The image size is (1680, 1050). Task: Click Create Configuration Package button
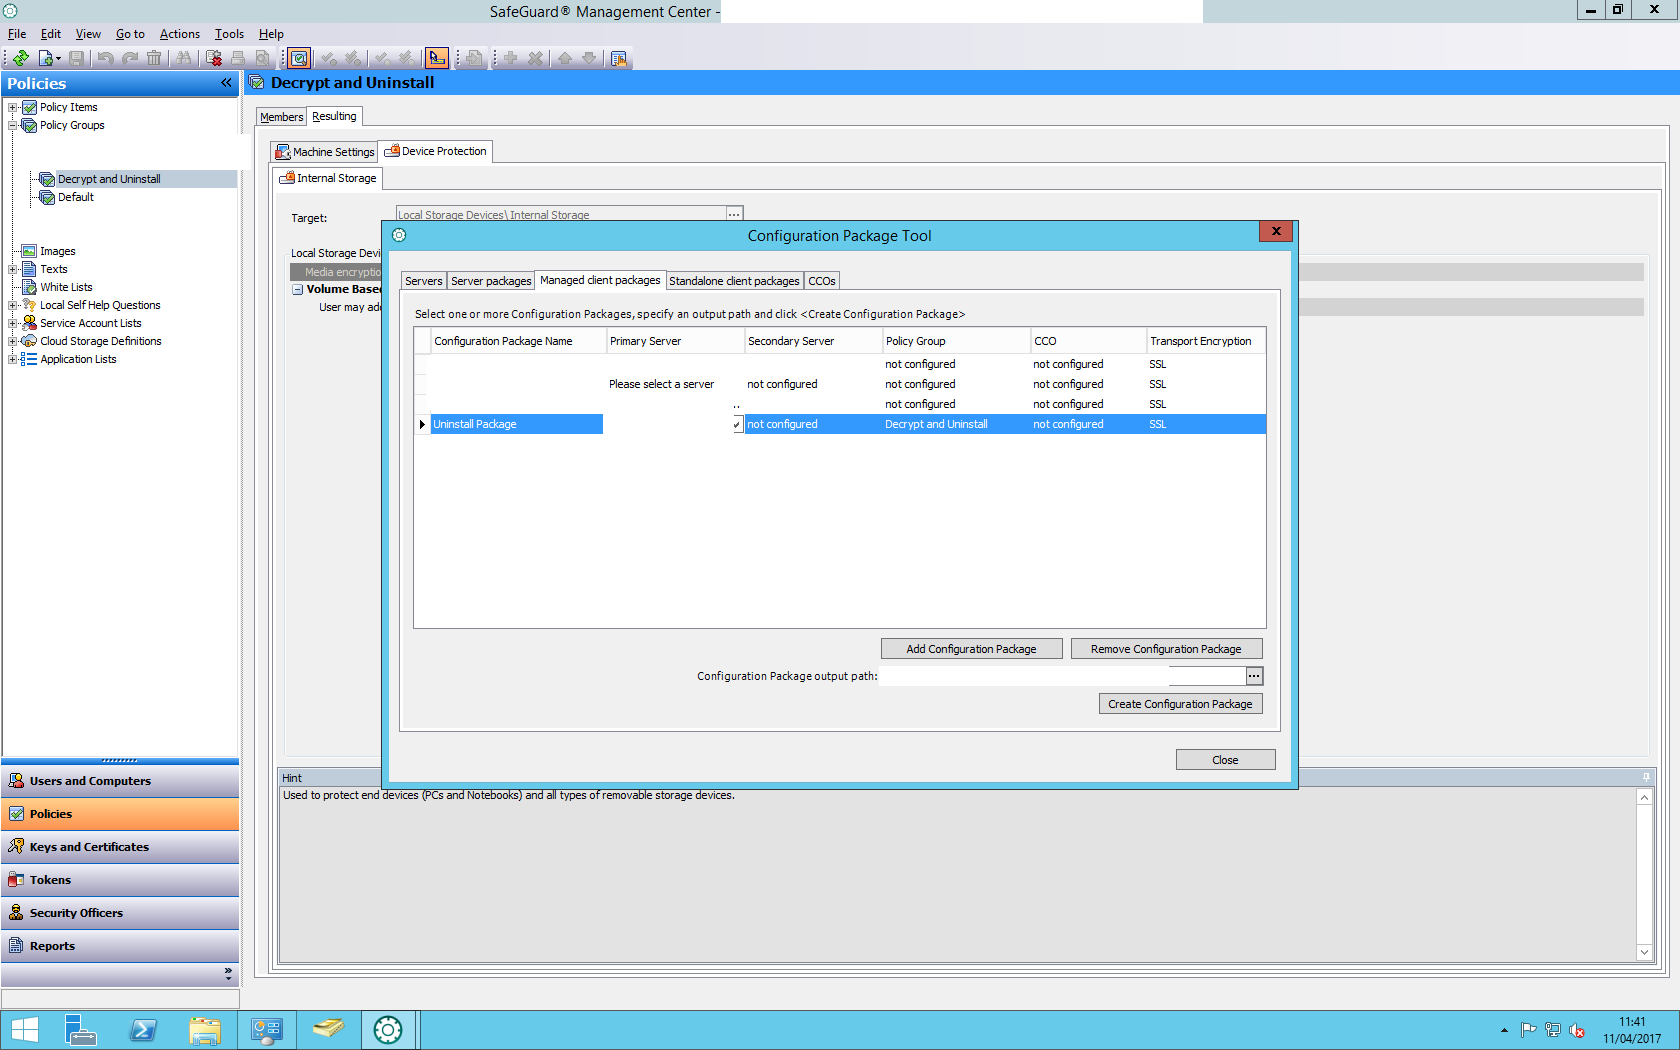[x=1180, y=704]
